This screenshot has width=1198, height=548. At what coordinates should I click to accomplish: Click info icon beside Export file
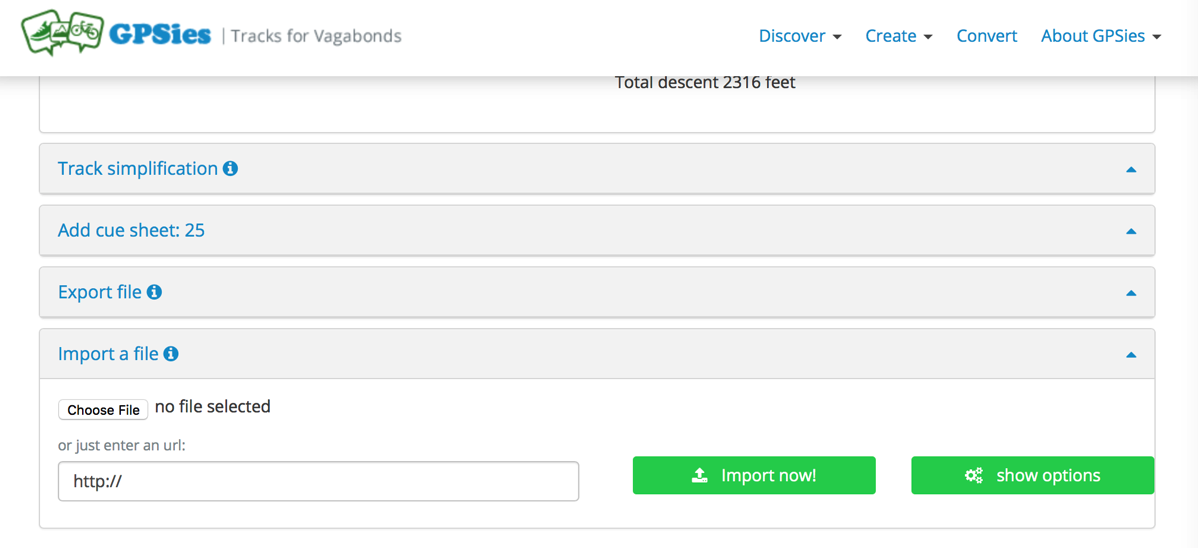pyautogui.click(x=154, y=292)
